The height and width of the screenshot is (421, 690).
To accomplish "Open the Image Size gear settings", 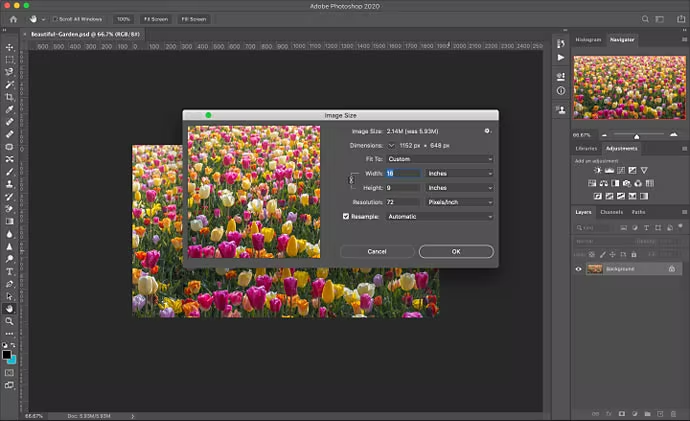I will point(487,131).
